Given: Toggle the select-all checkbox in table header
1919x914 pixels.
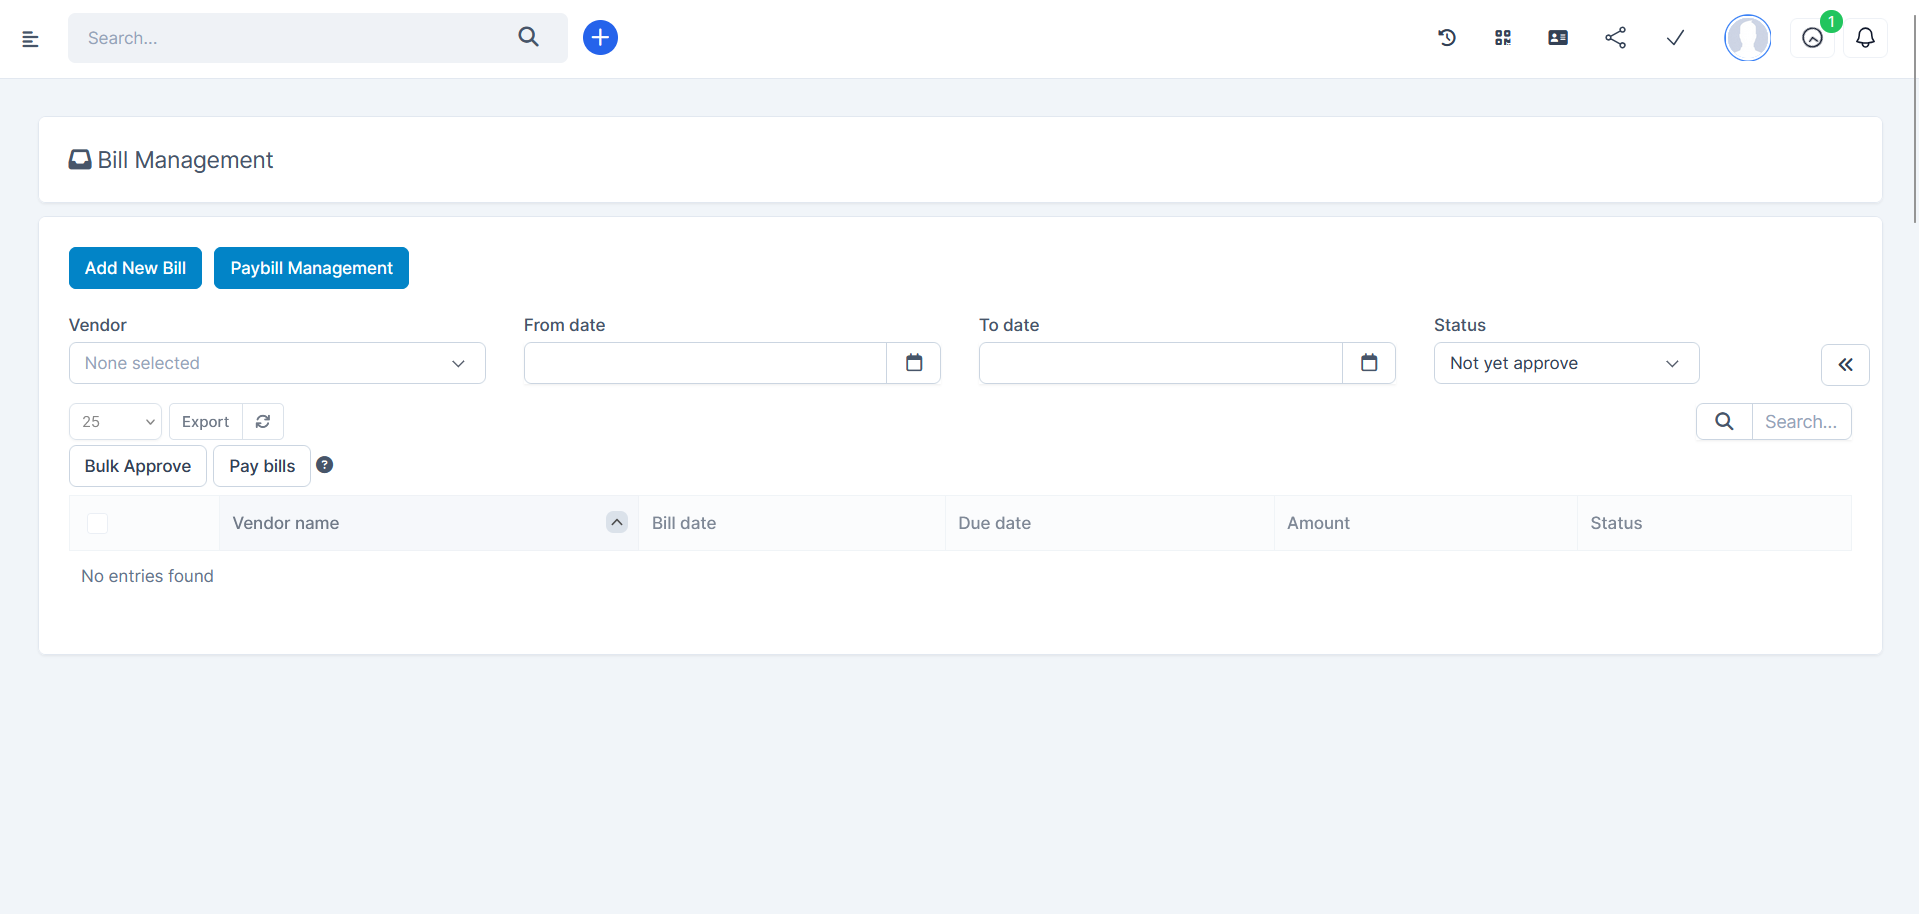Looking at the screenshot, I should (97, 523).
